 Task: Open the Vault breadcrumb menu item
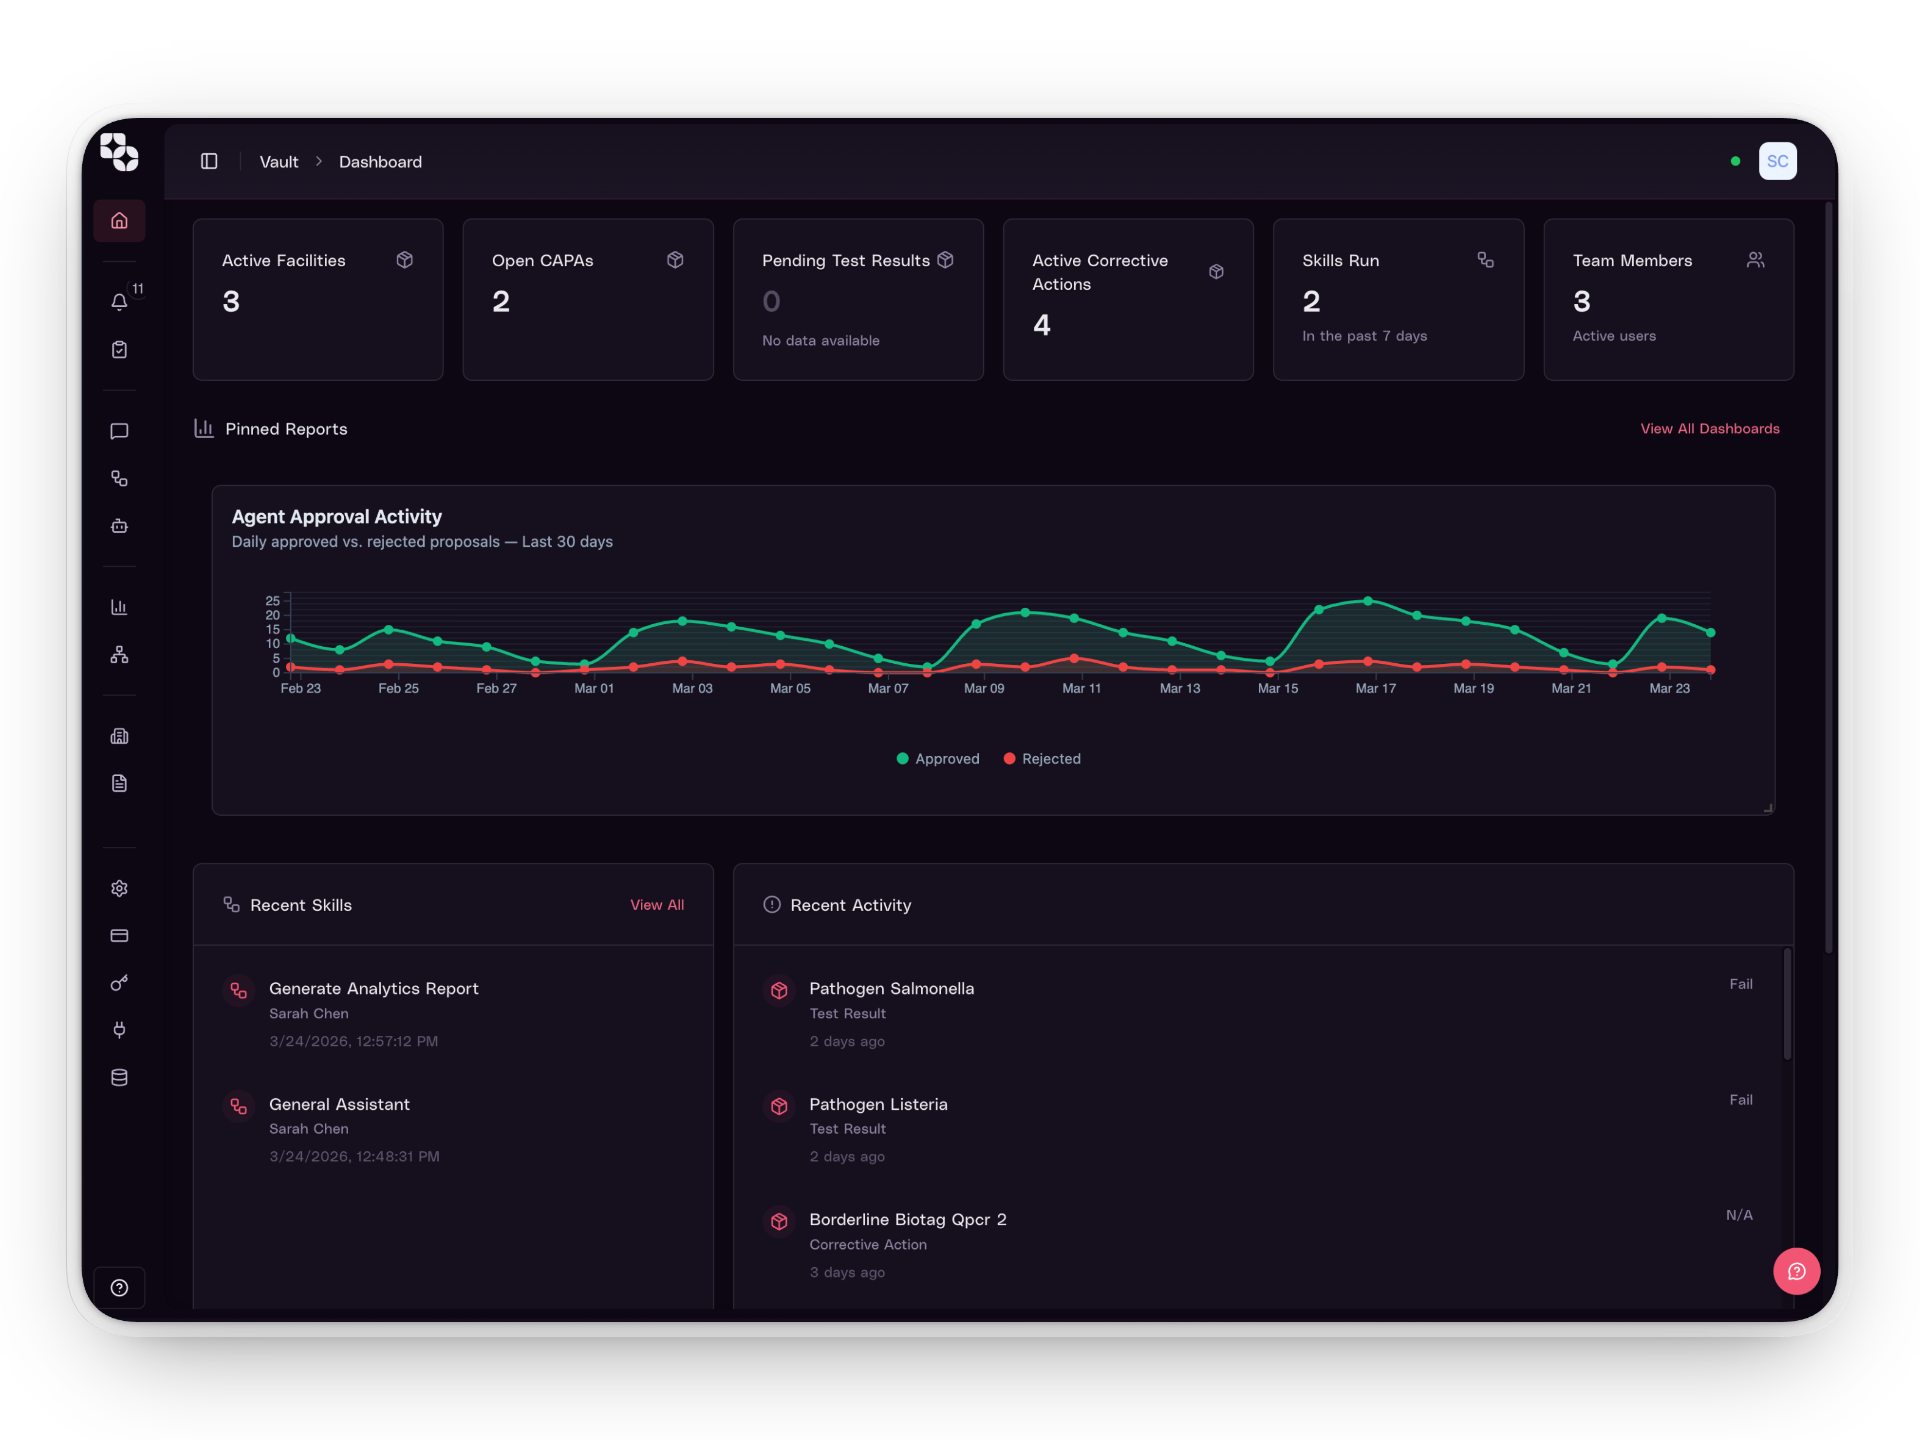(x=278, y=161)
